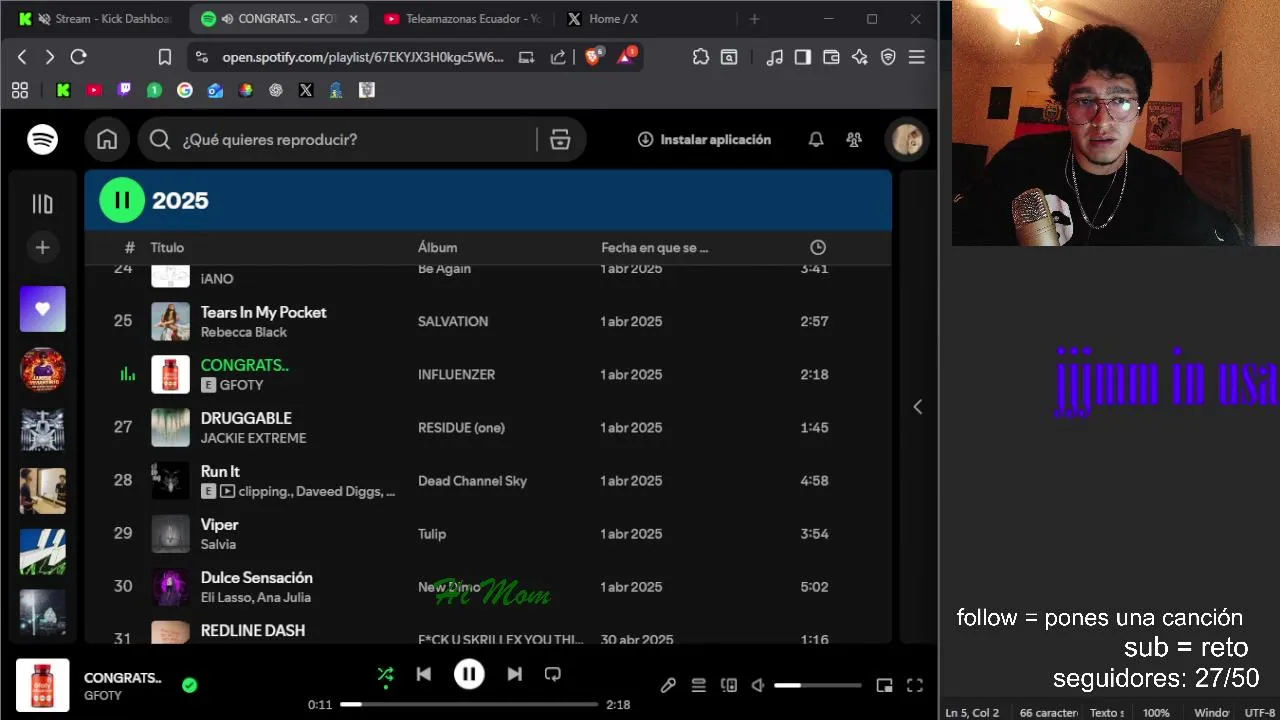Viewport: 1280px width, 720px height.
Task: Enter Spotify full screen mode
Action: tap(915, 685)
